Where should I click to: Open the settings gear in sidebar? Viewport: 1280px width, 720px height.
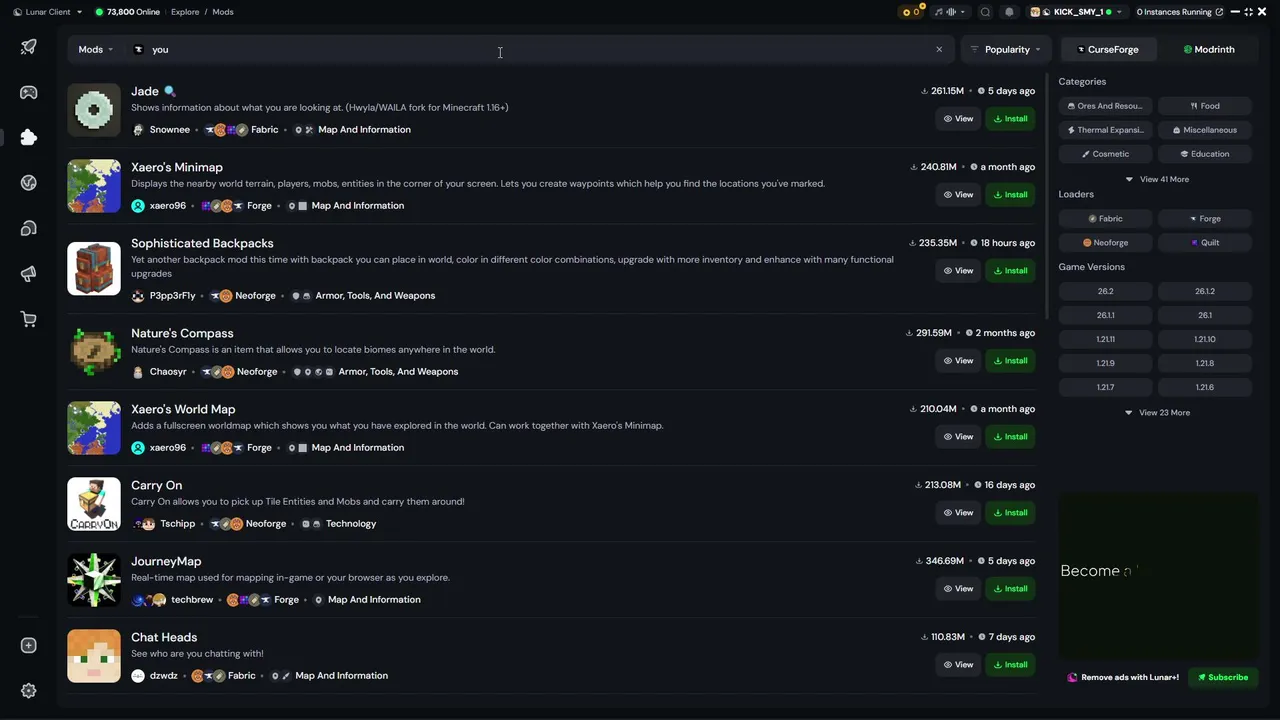(28, 690)
